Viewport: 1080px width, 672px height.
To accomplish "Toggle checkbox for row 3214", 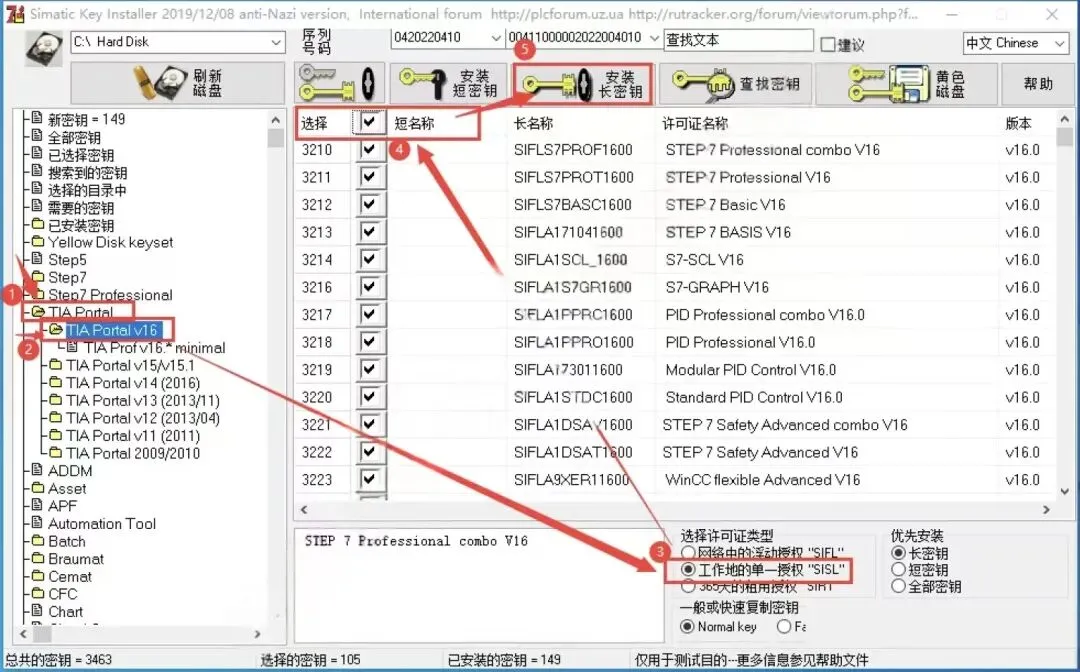I will [x=370, y=260].
